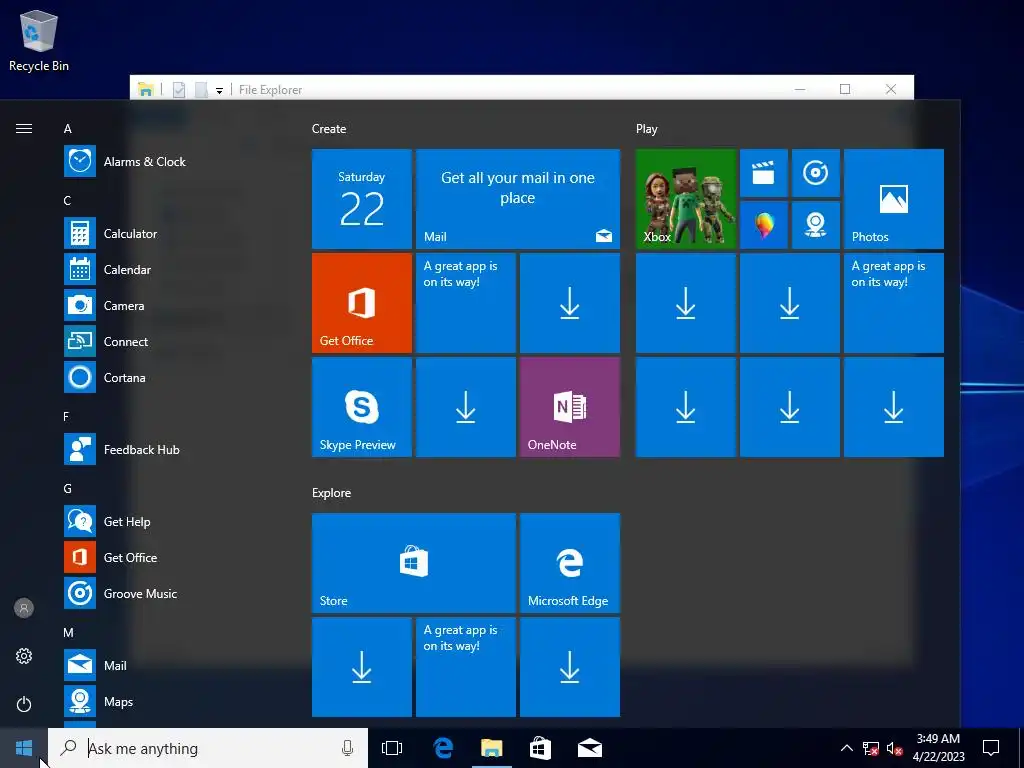The image size is (1024, 768).
Task: Click the Windows Start button
Action: coord(24,748)
